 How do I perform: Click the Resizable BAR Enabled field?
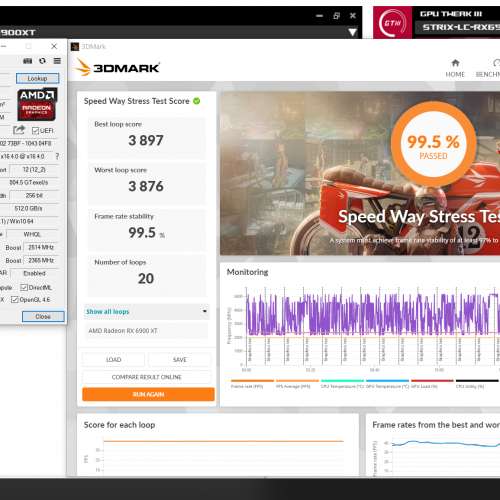point(34,273)
